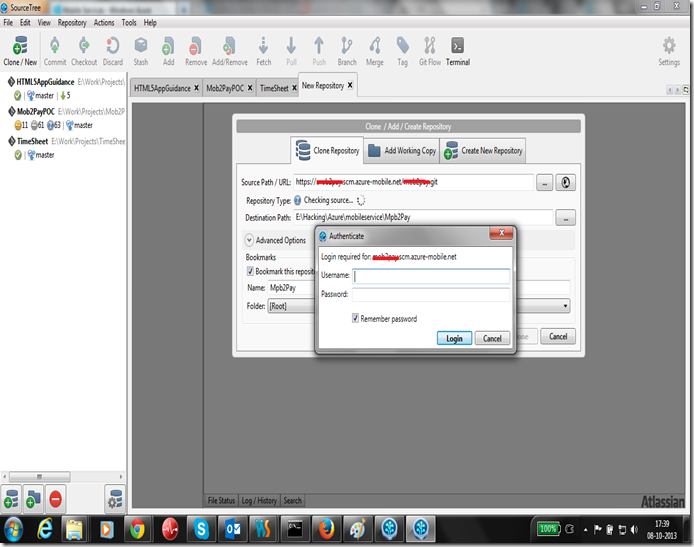Open the Repository menu
The width and height of the screenshot is (694, 547).
tap(72, 23)
